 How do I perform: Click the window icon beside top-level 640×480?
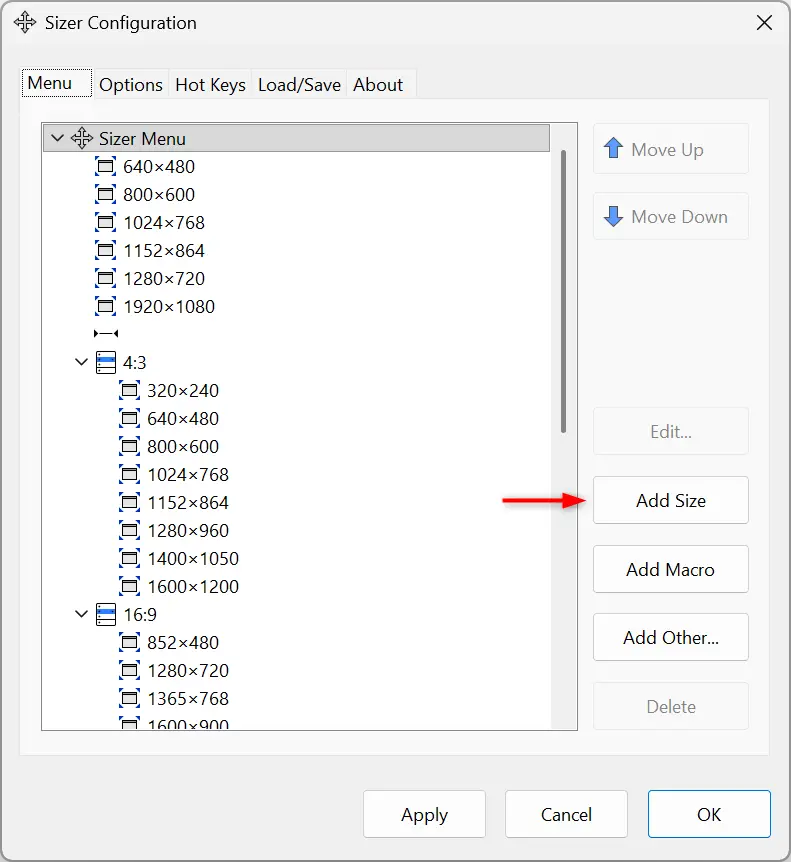coord(106,166)
